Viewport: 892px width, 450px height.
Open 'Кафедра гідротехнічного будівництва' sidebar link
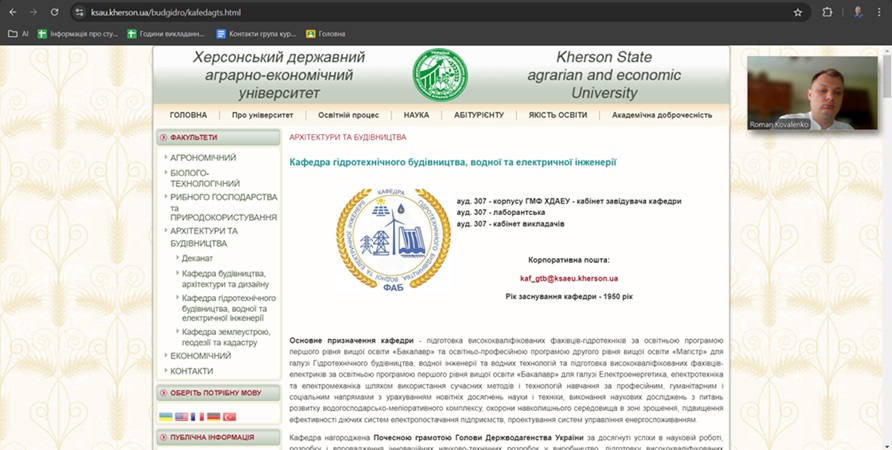click(229, 308)
